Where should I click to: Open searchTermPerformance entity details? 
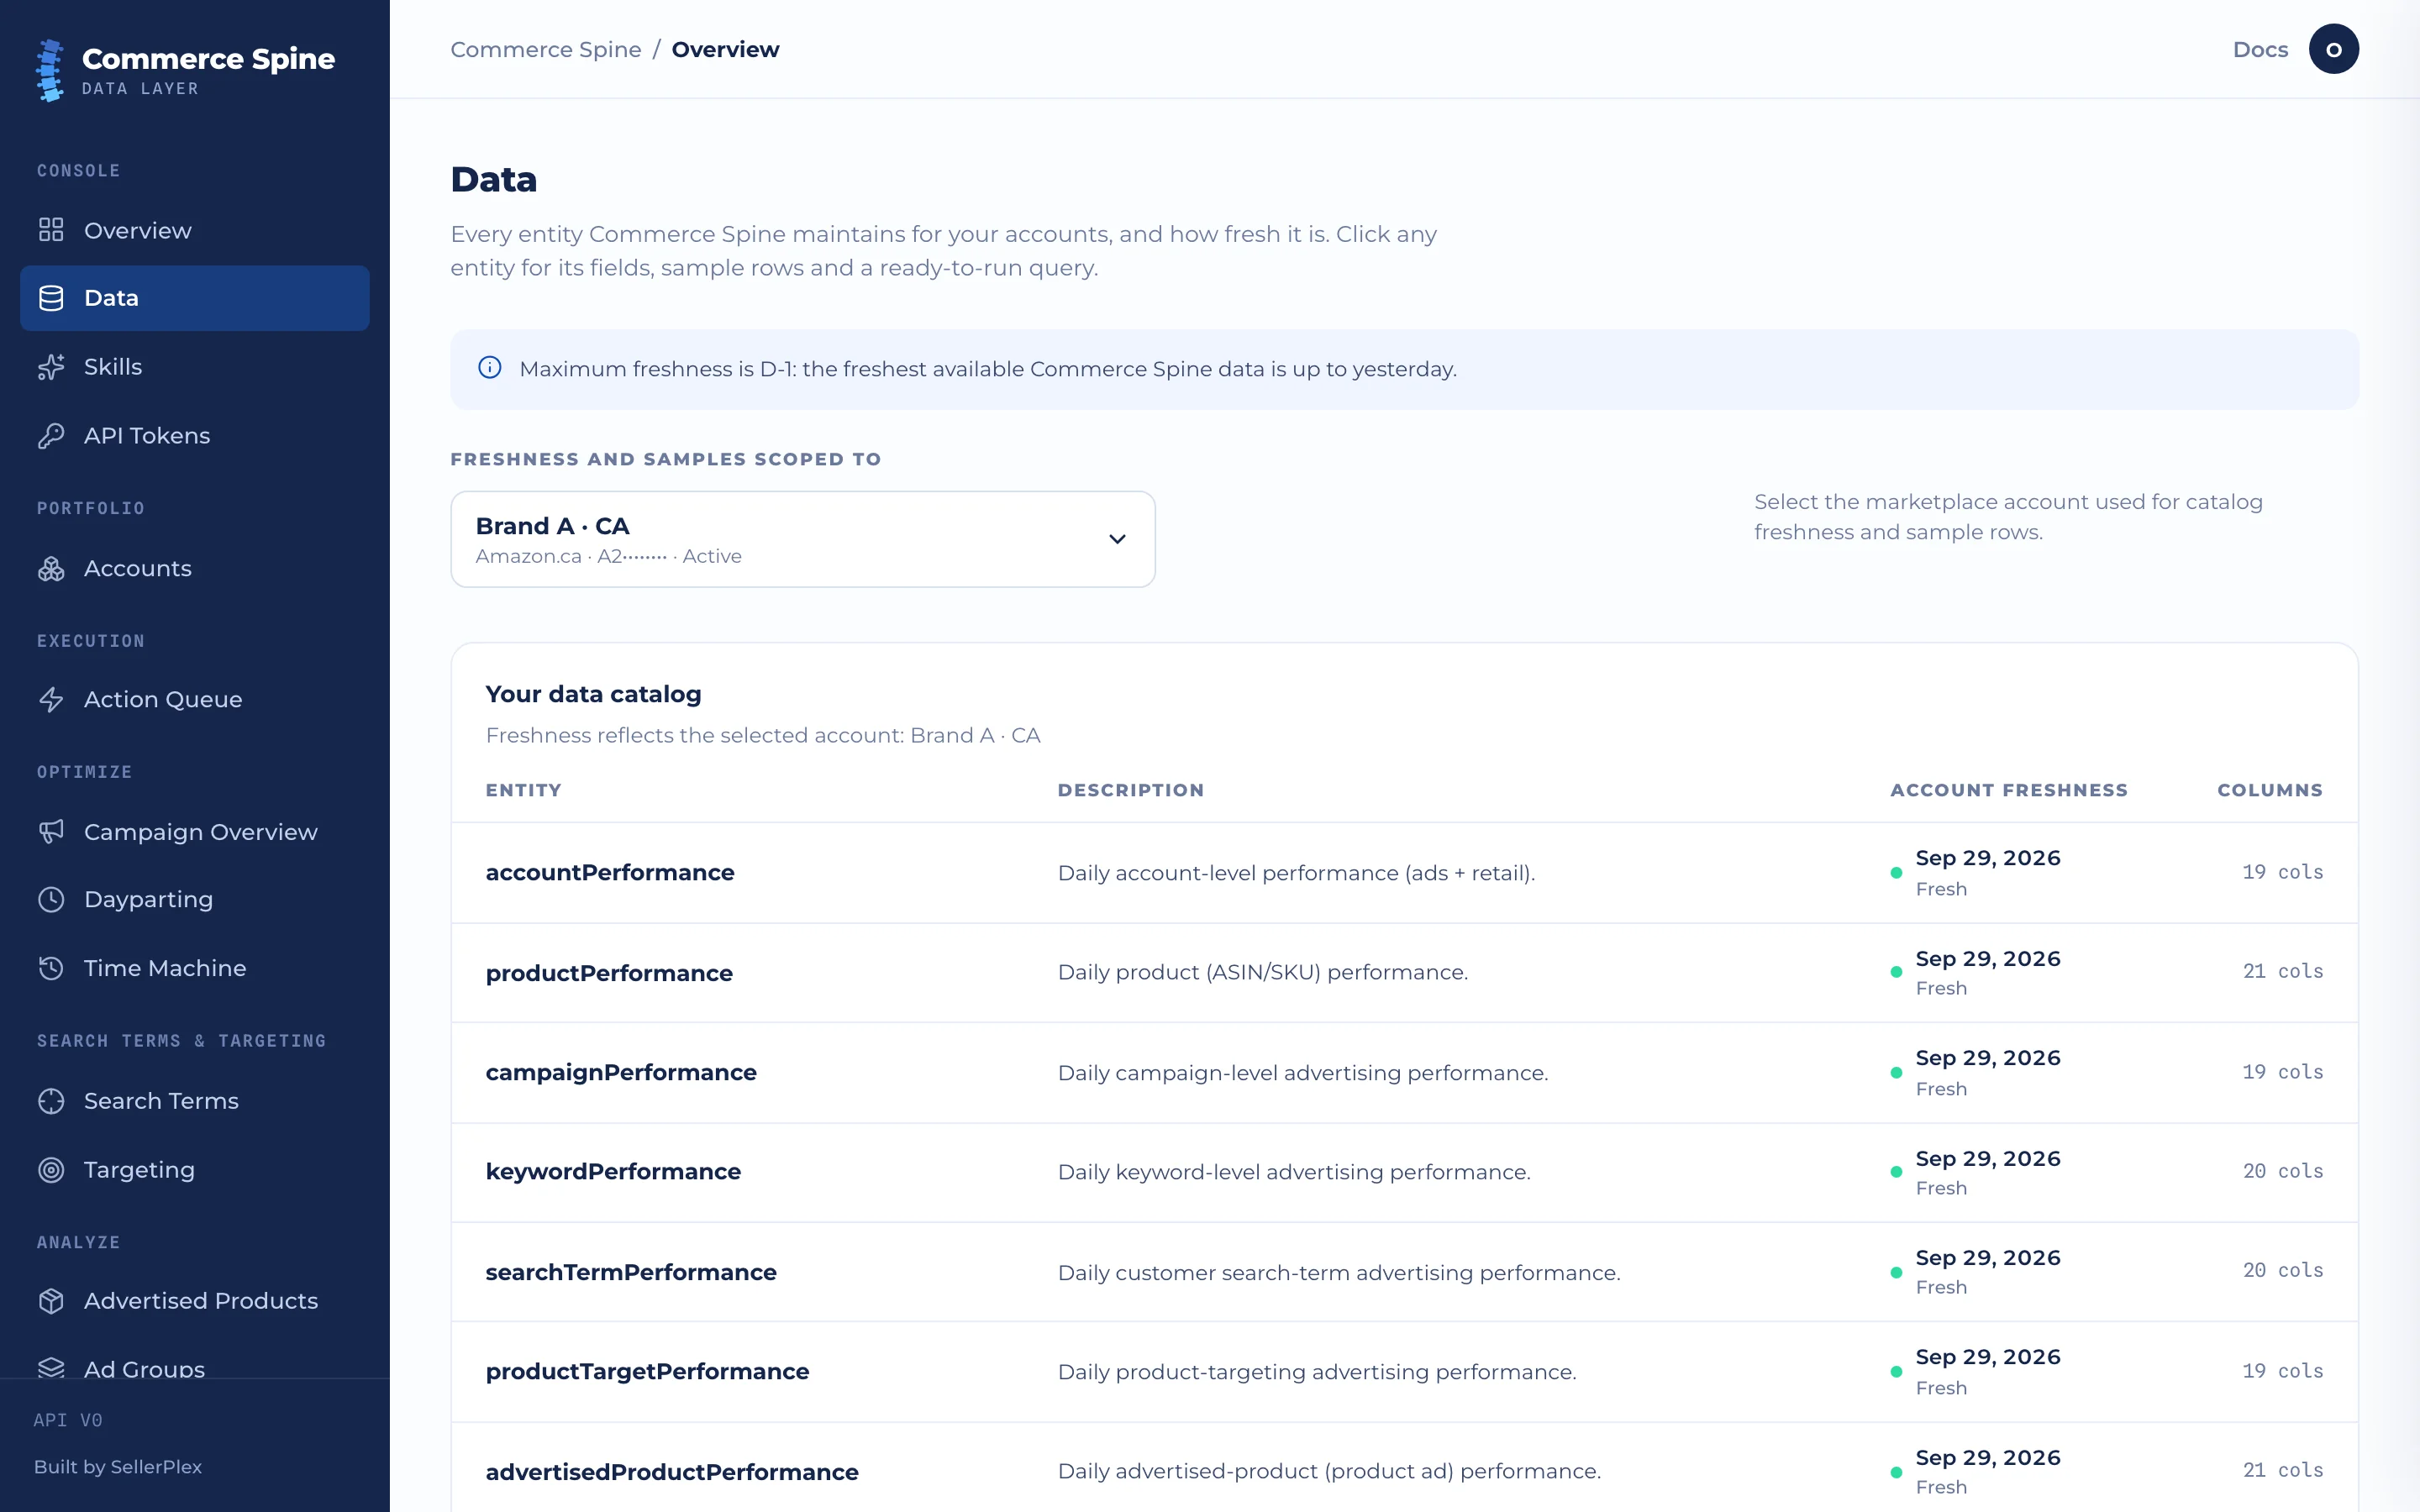click(x=1404, y=1272)
